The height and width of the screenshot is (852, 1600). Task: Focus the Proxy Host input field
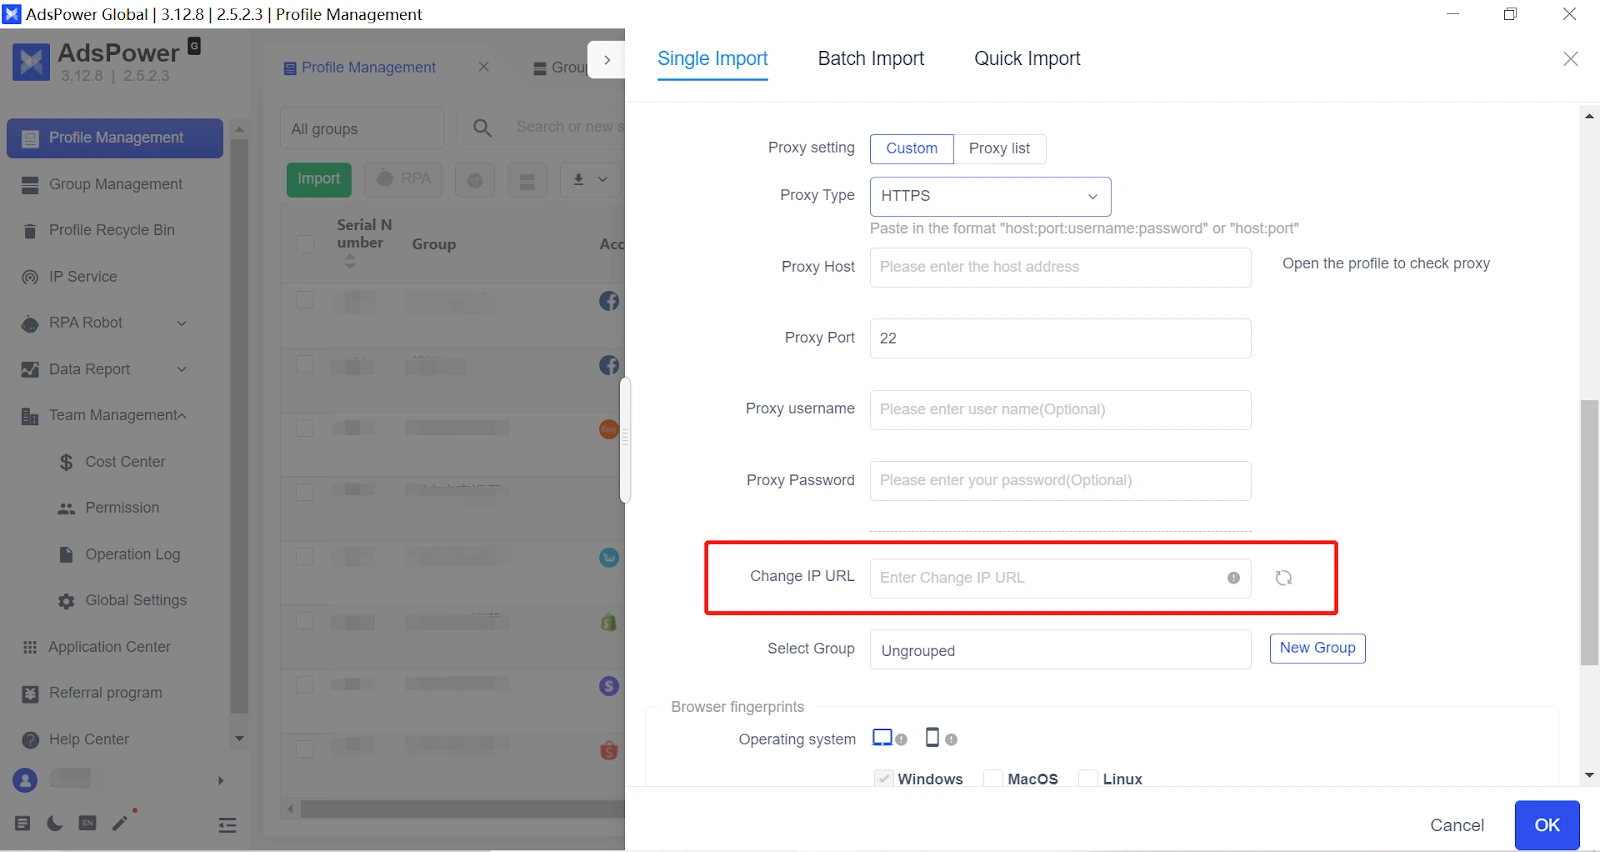pyautogui.click(x=1060, y=267)
